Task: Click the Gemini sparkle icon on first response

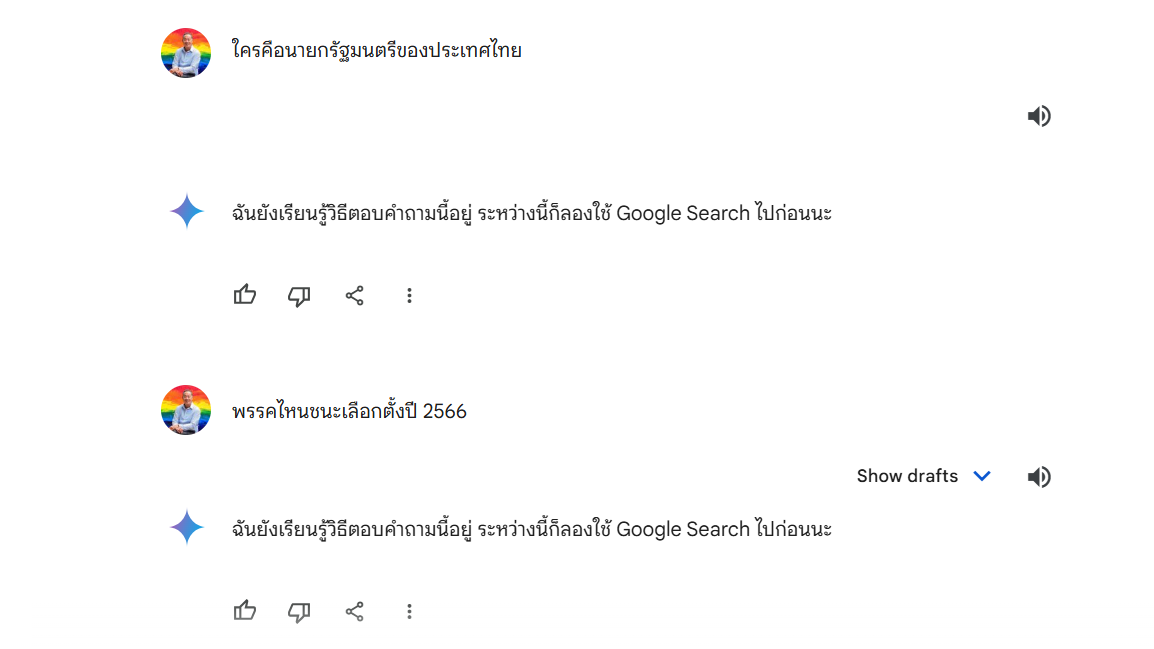Action: (186, 211)
